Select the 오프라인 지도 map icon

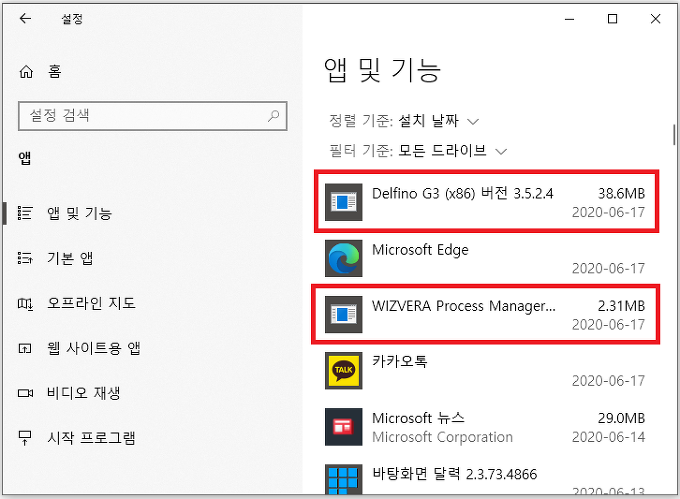point(25,303)
